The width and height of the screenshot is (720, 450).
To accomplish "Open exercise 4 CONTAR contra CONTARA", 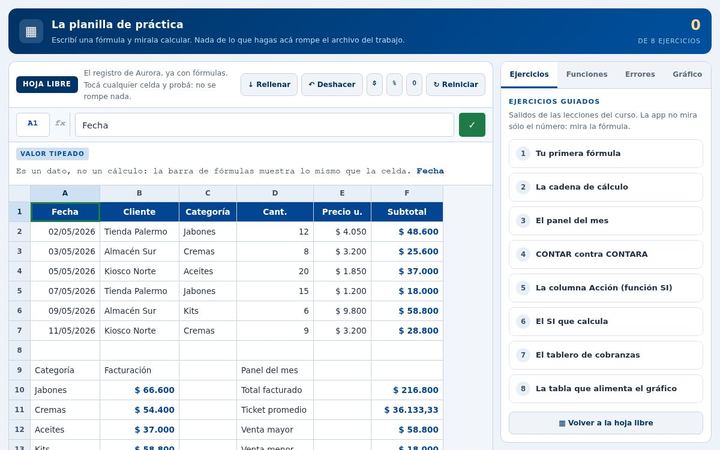I will pos(606,254).
